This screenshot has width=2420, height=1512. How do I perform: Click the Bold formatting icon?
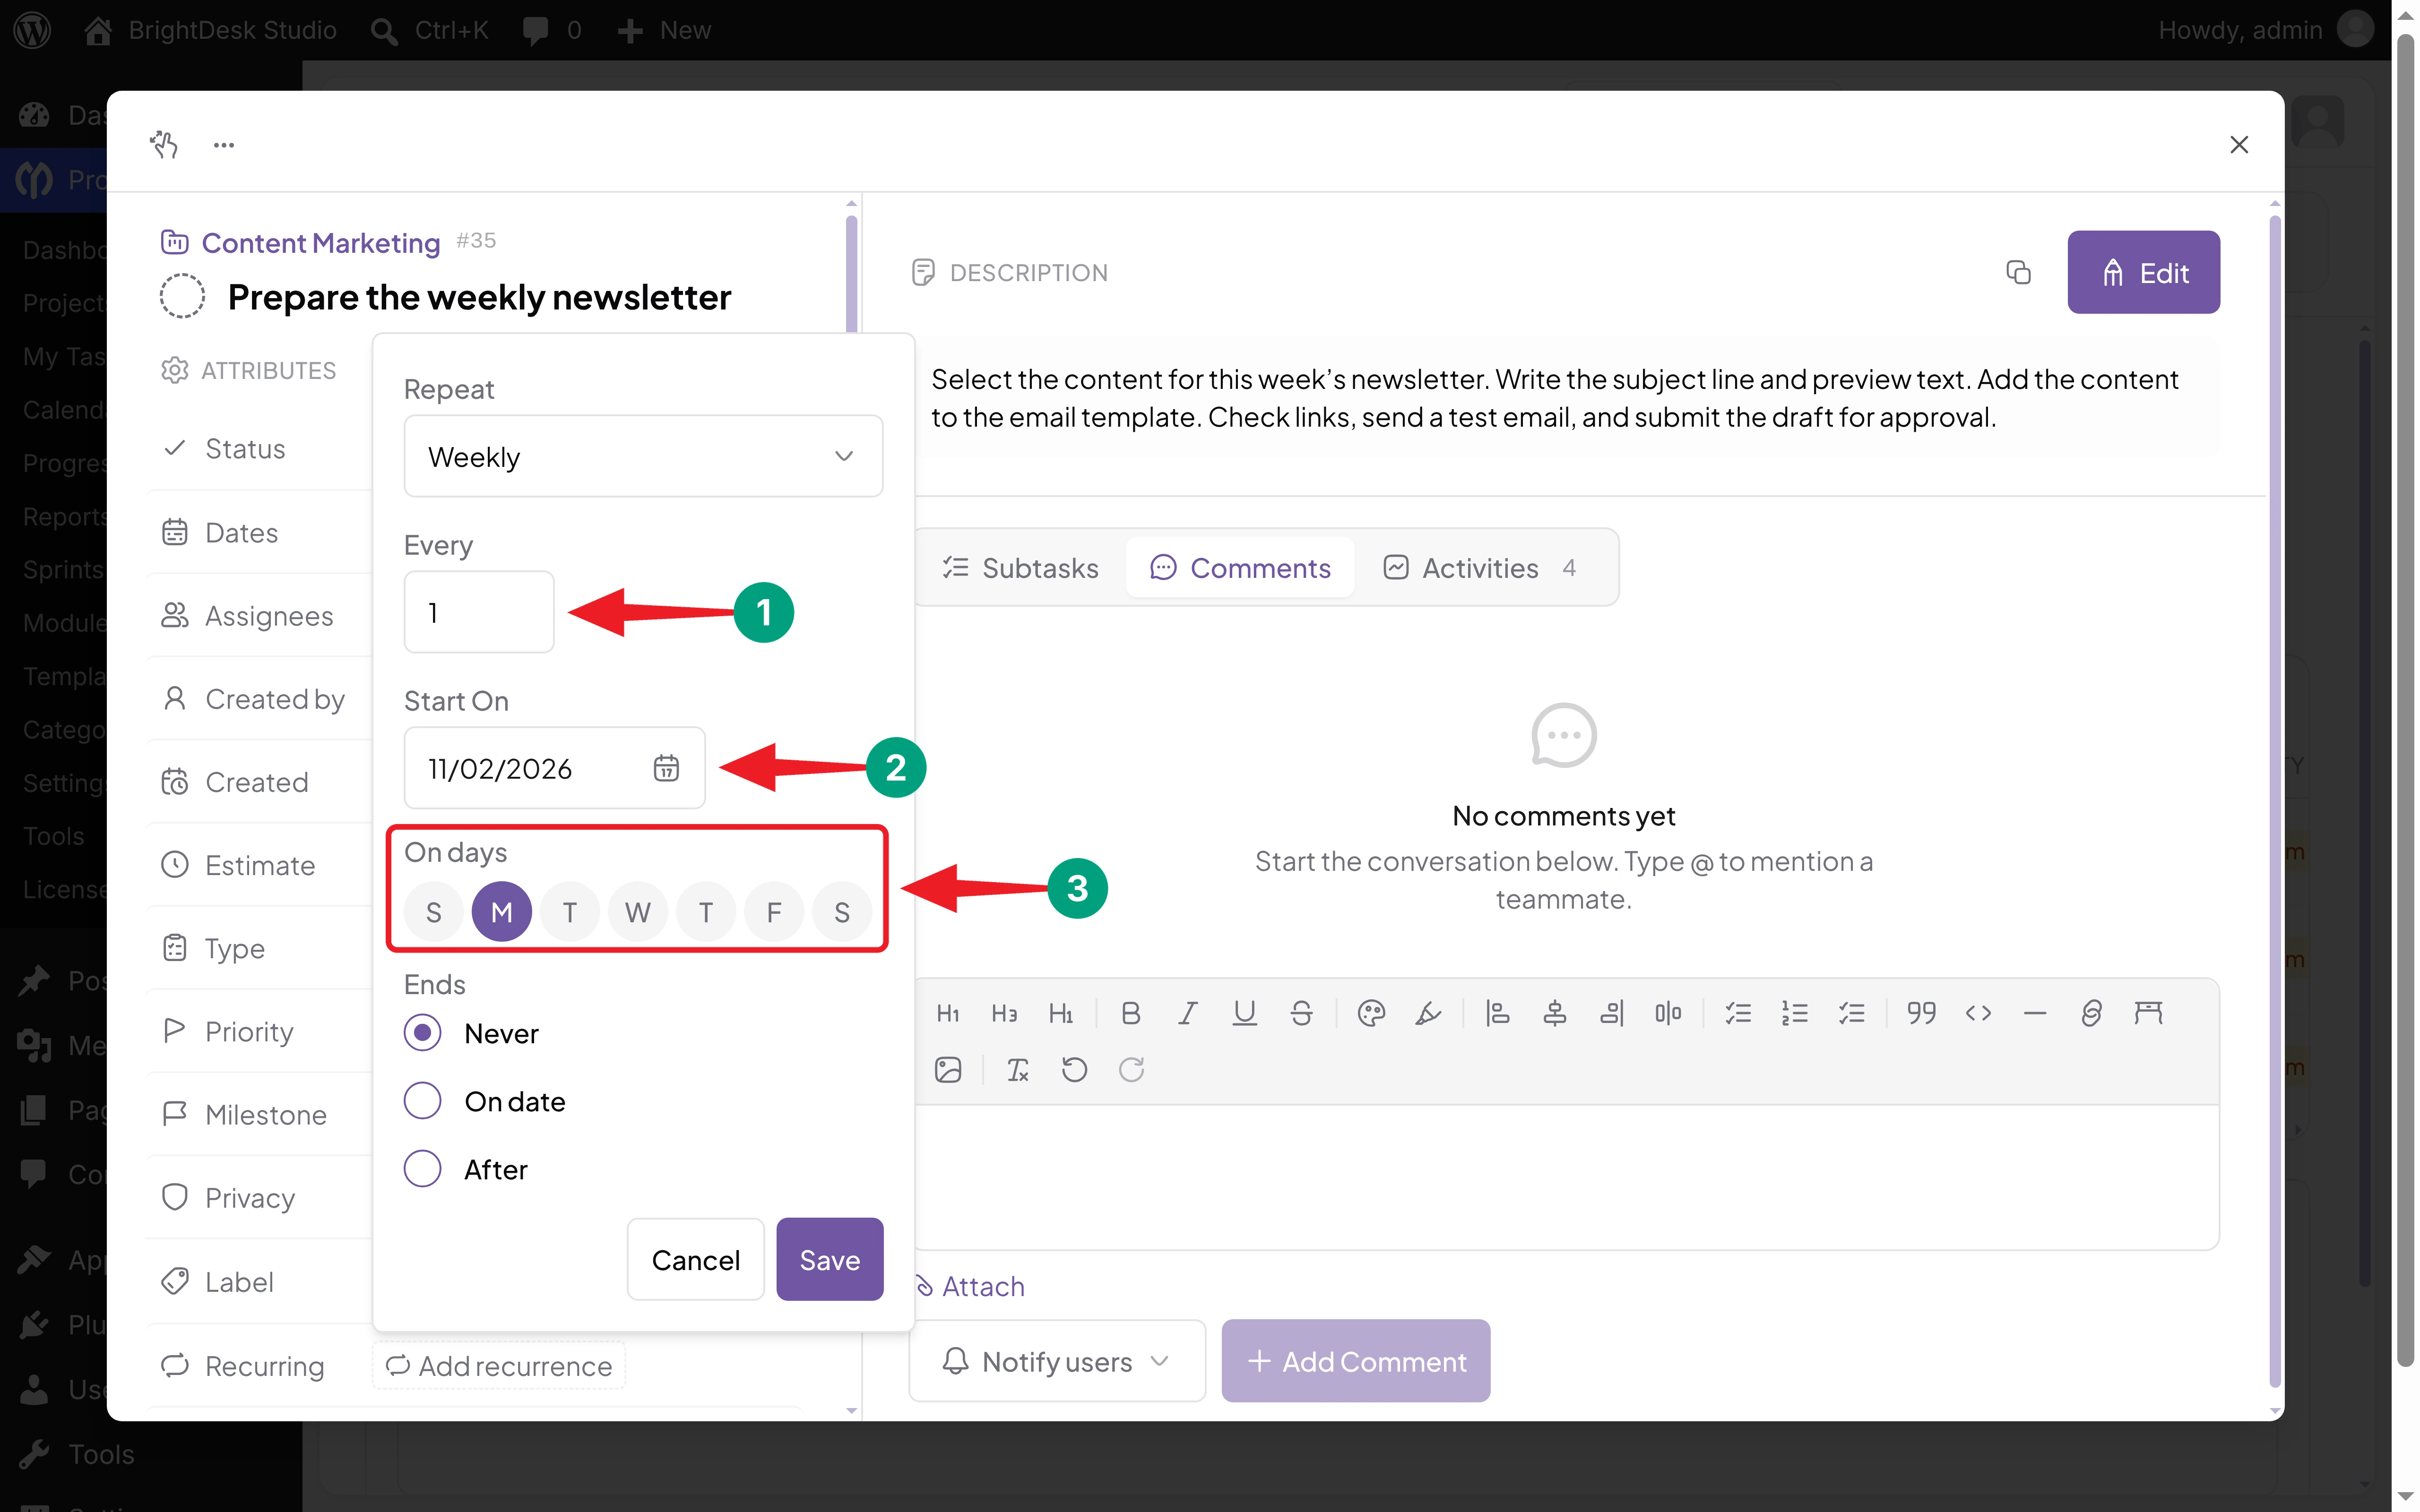coord(1130,1013)
